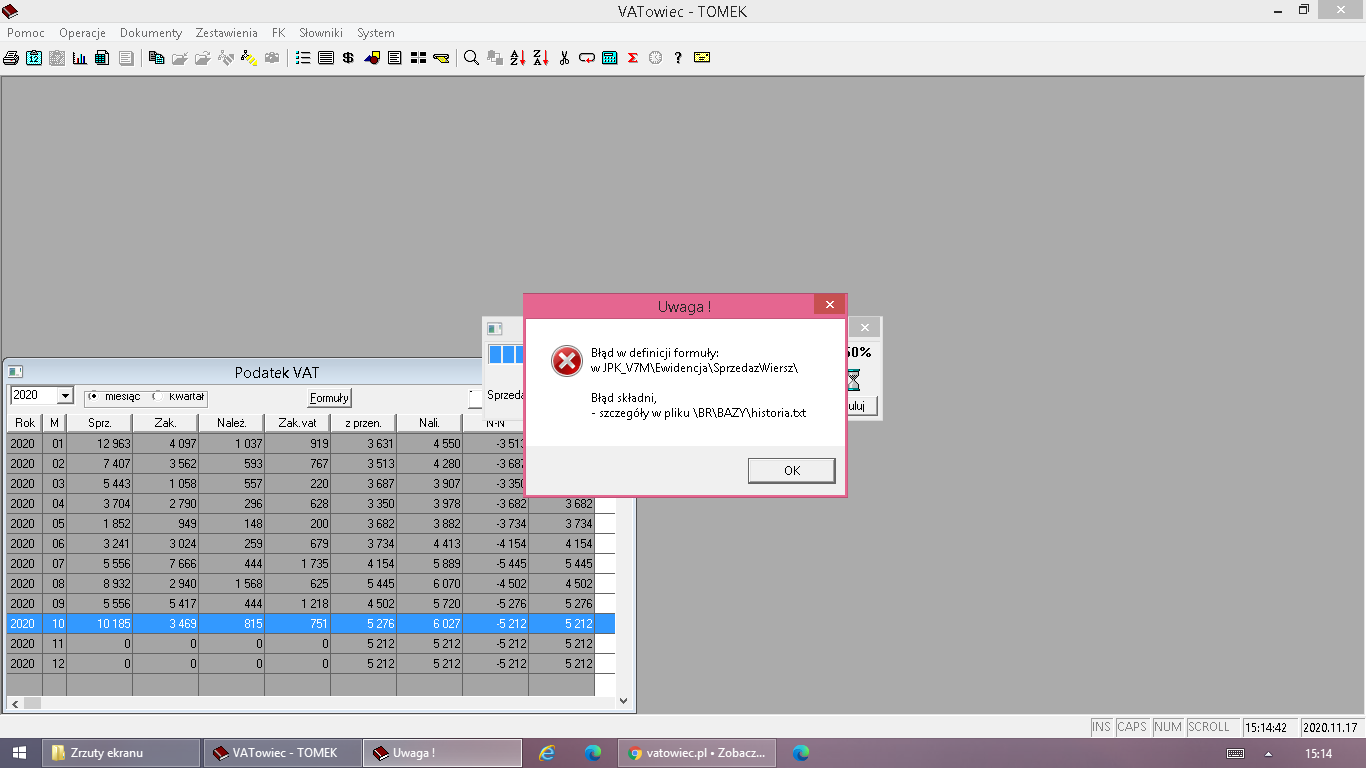The image size is (1366, 768).
Task: Click the bar chart toolbar icon
Action: pyautogui.click(x=80, y=58)
